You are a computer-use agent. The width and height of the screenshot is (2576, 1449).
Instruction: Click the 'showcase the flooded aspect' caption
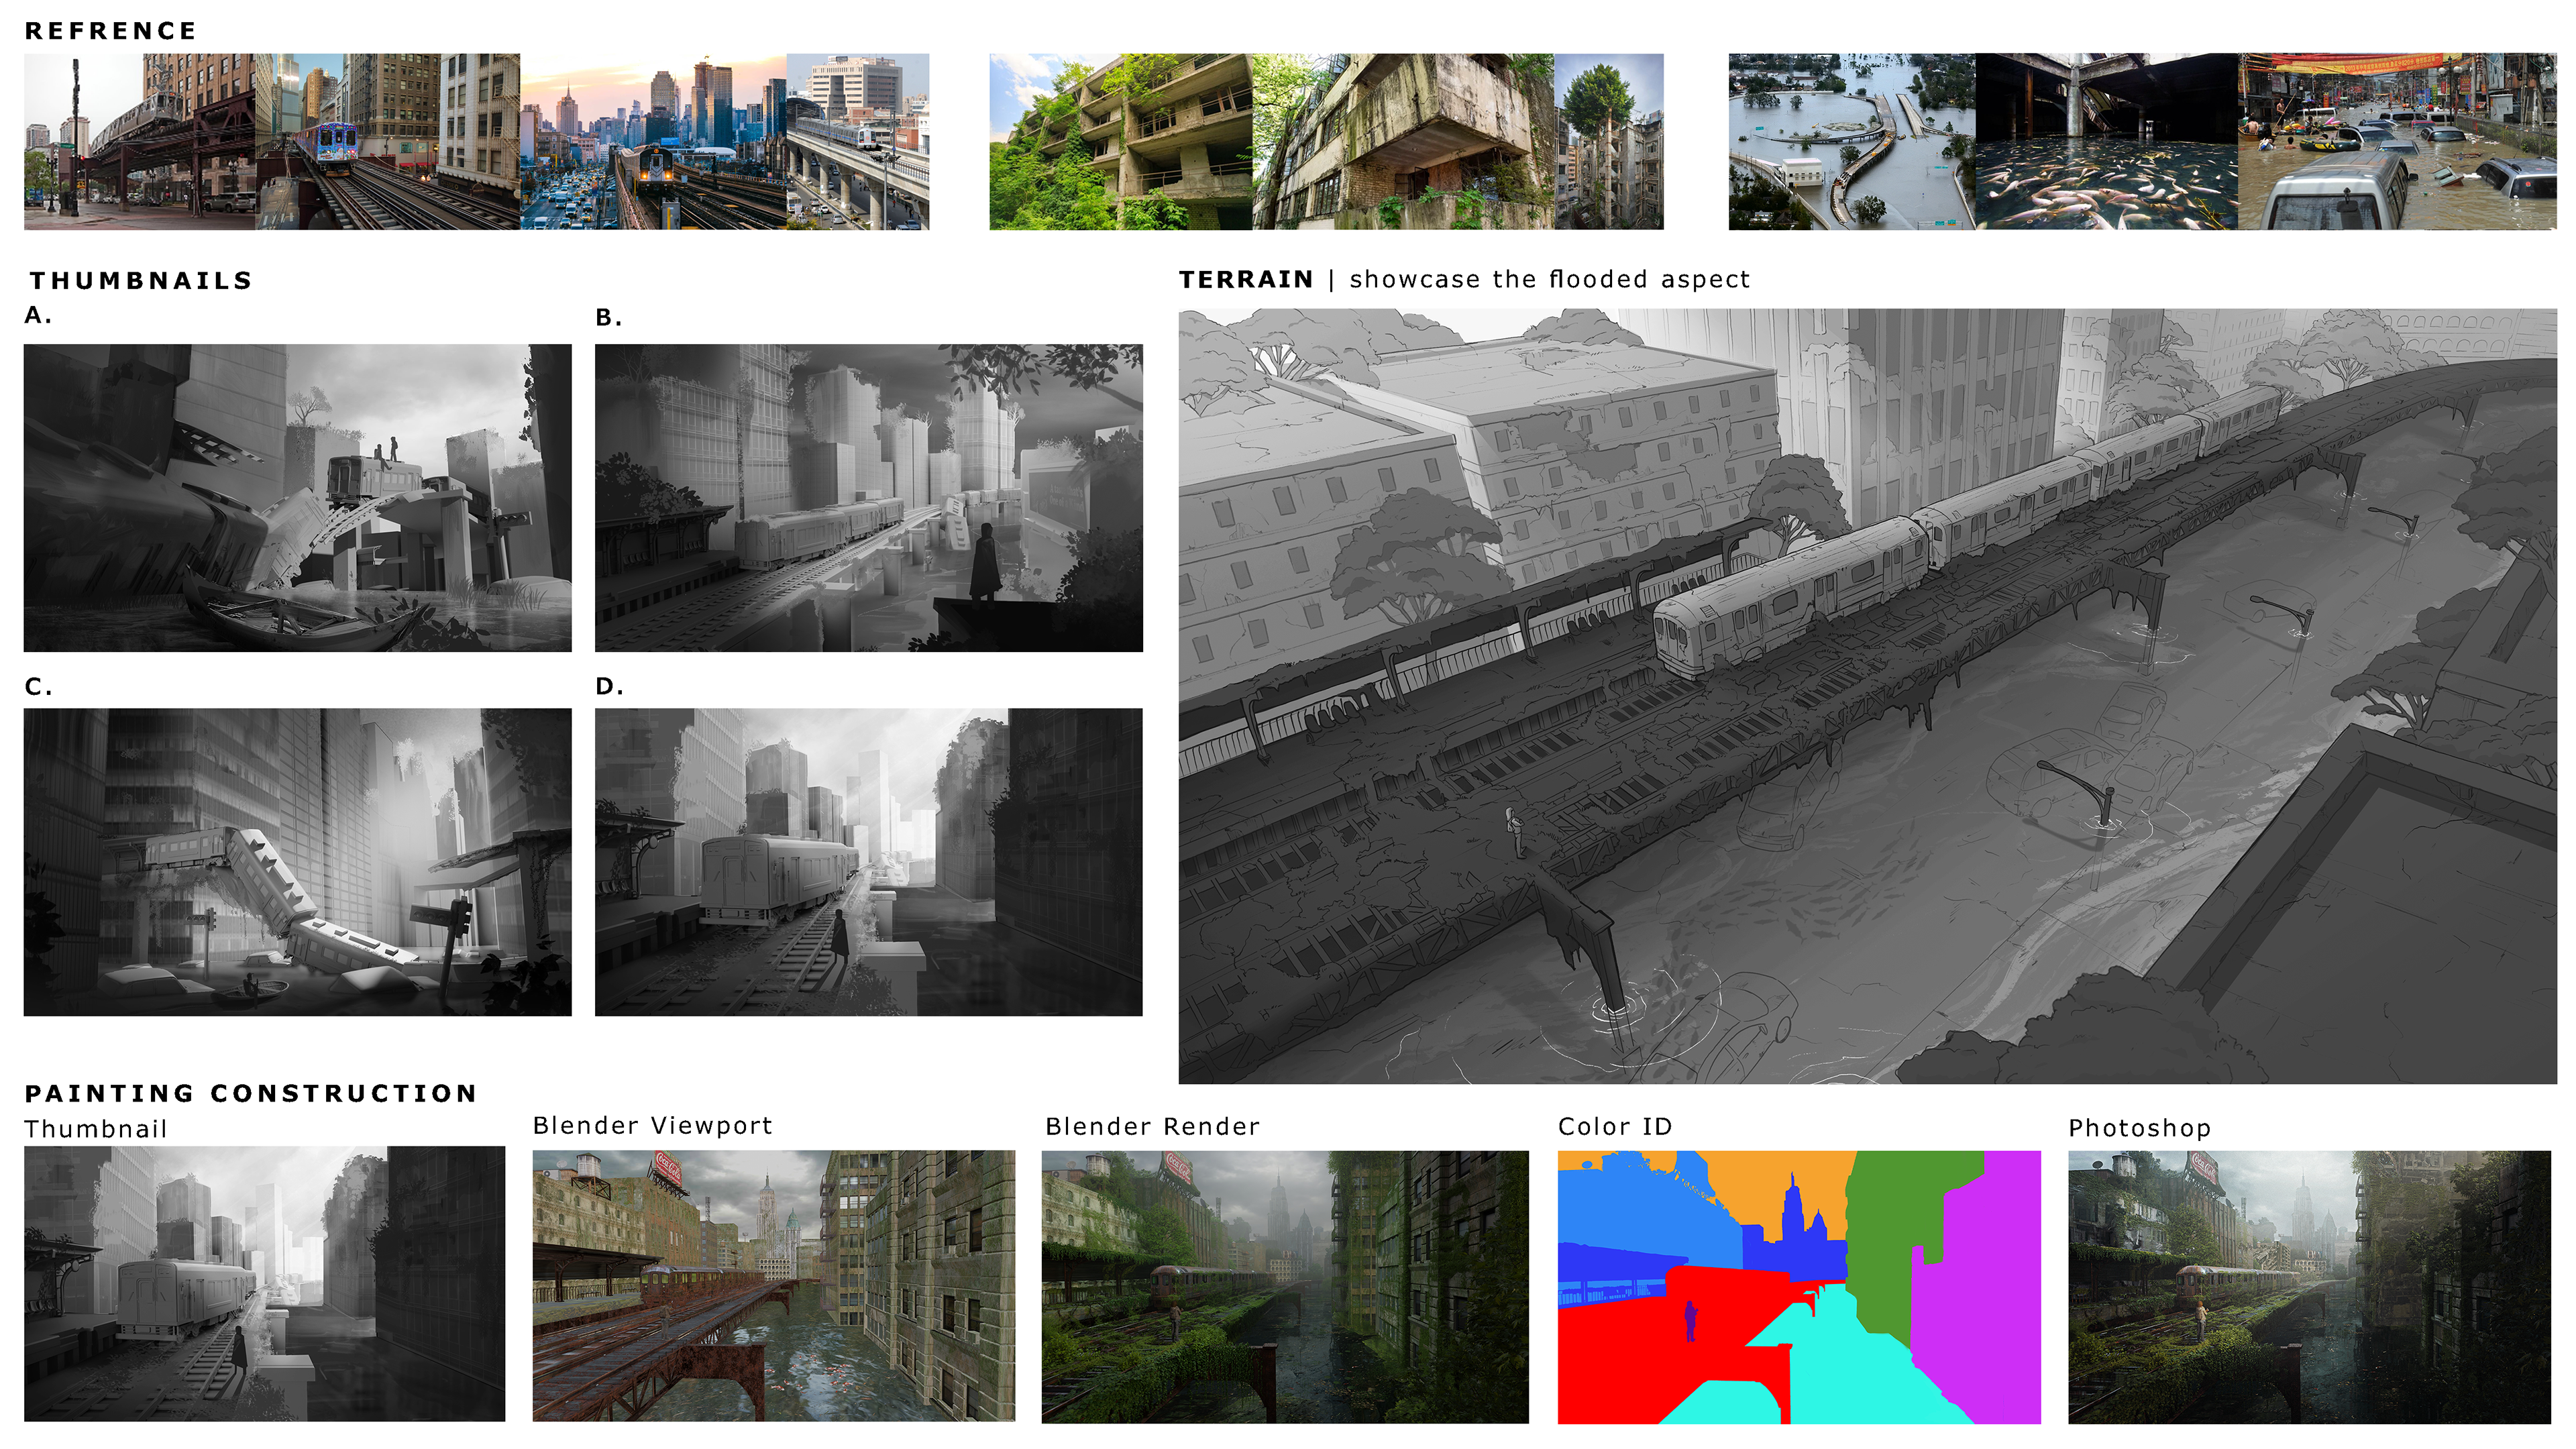point(1550,280)
